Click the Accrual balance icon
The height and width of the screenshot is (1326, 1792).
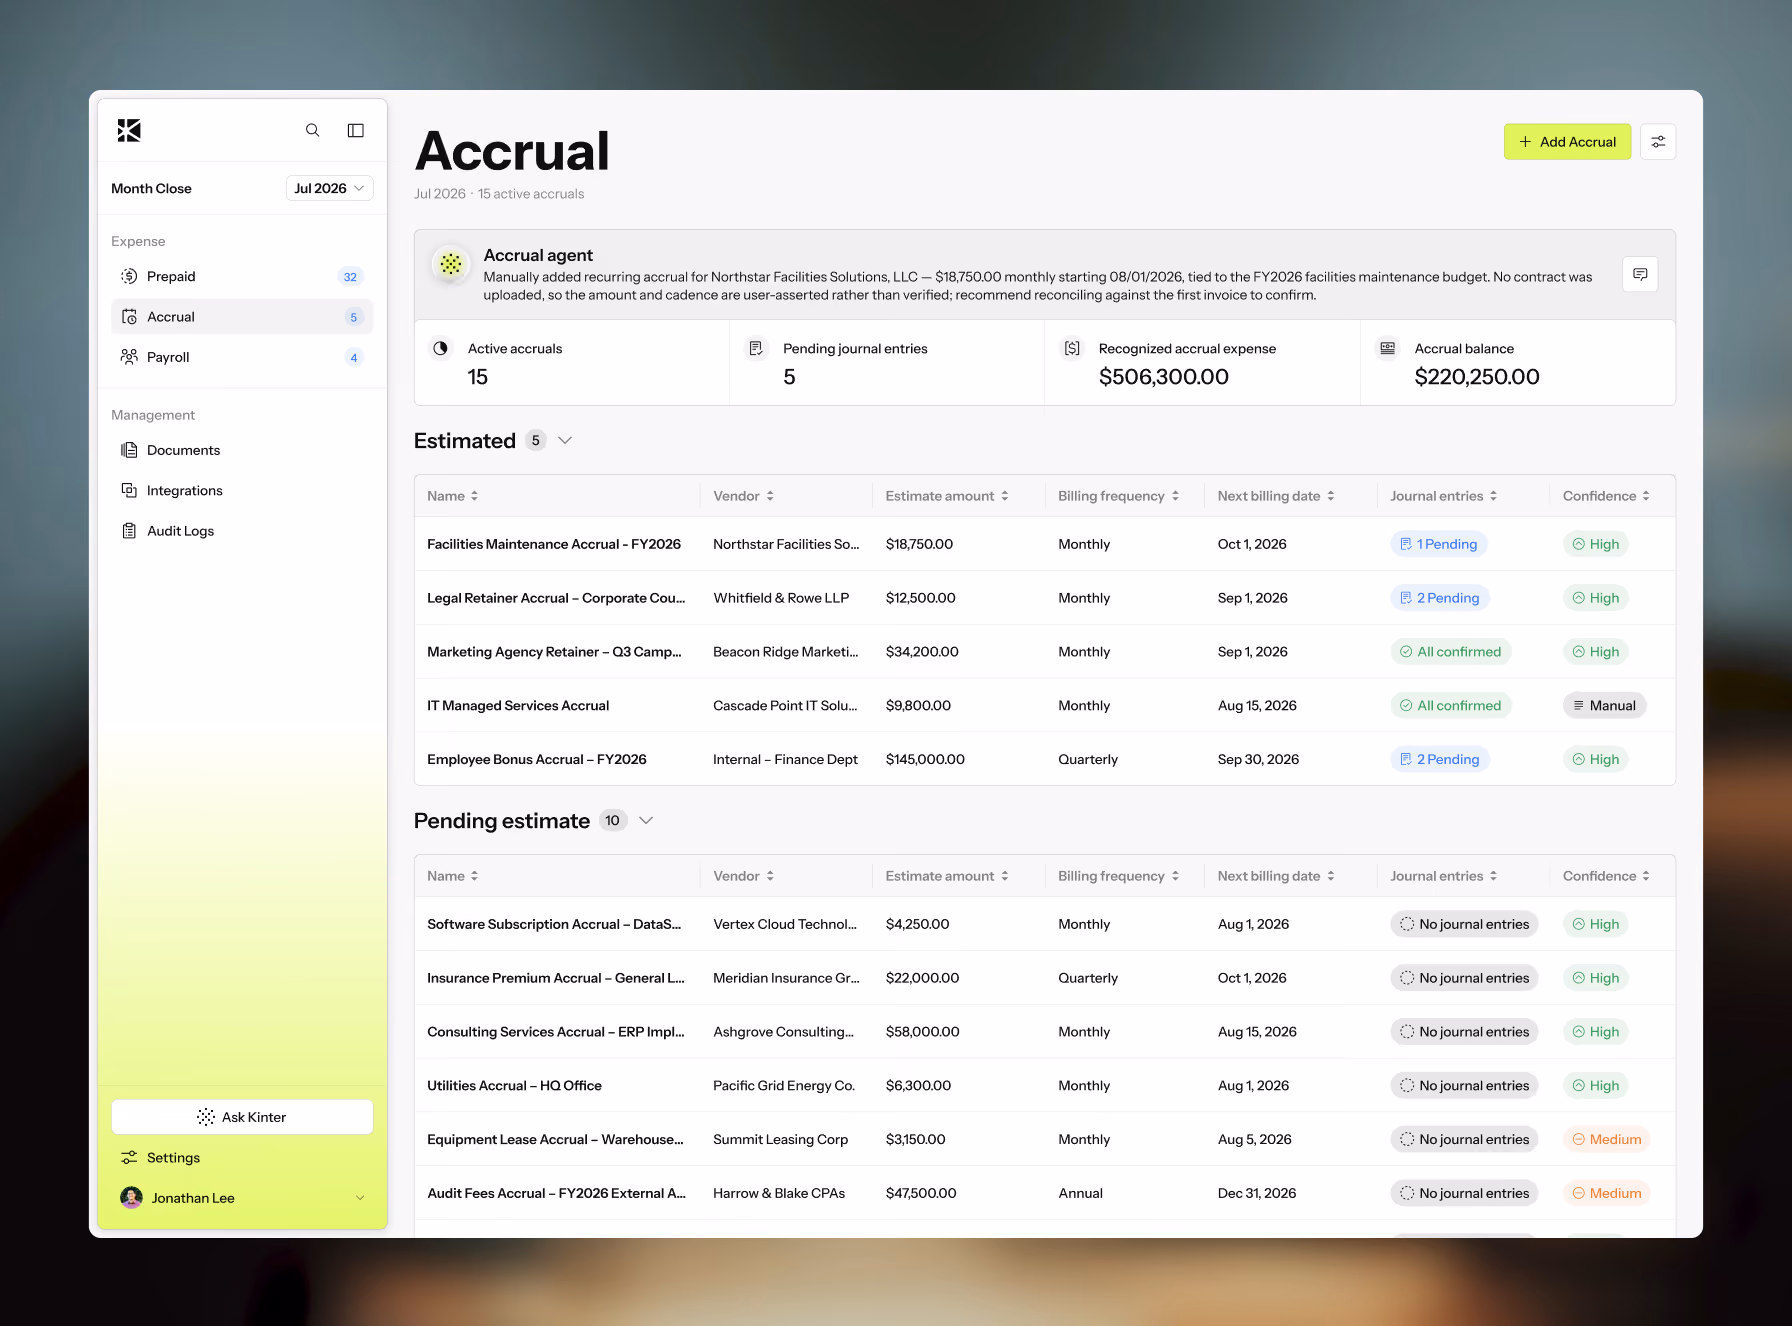[x=1388, y=348]
